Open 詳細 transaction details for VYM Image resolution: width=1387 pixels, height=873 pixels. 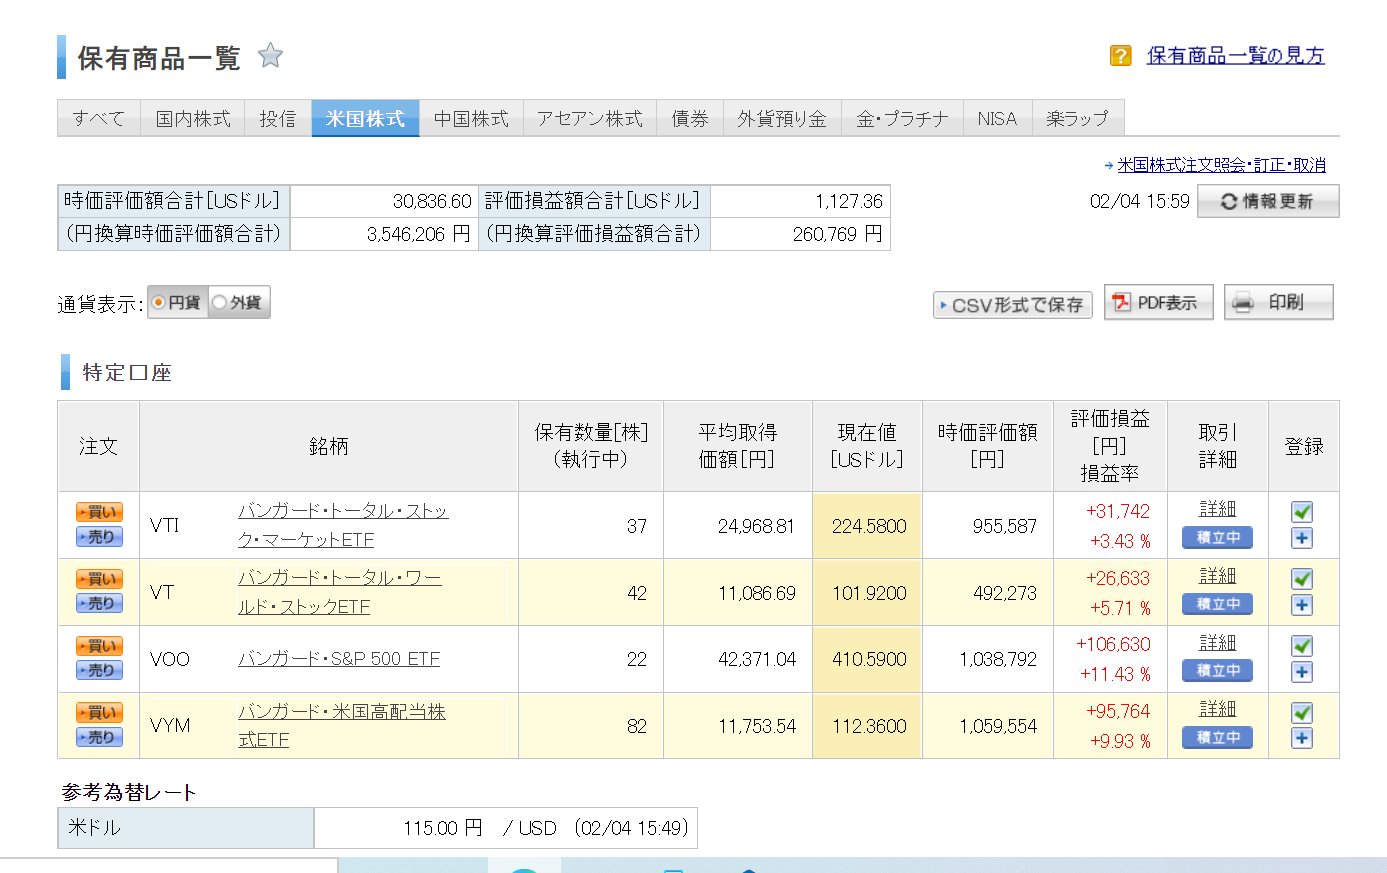click(1217, 710)
